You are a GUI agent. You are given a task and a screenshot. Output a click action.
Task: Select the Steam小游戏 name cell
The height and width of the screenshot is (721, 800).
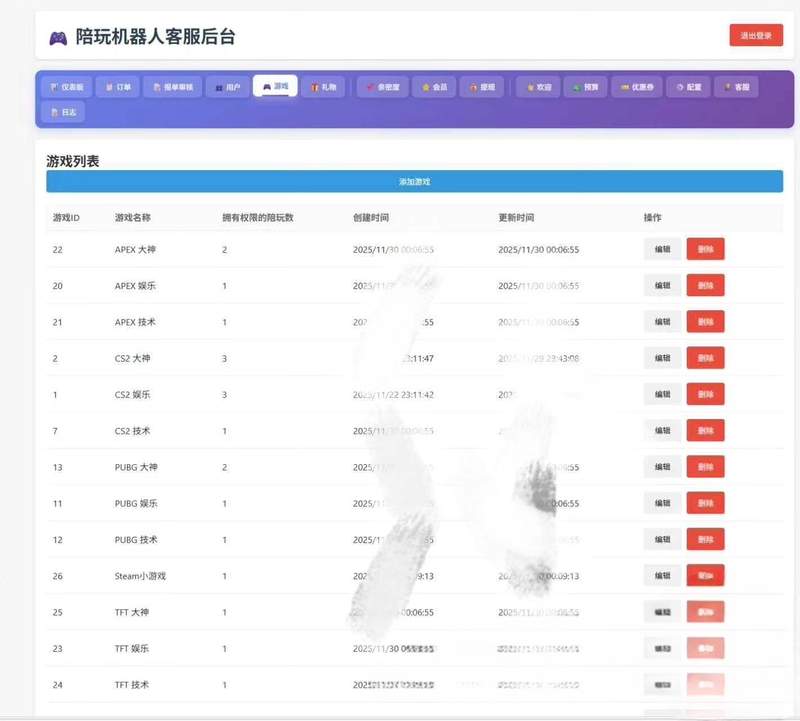[140, 576]
